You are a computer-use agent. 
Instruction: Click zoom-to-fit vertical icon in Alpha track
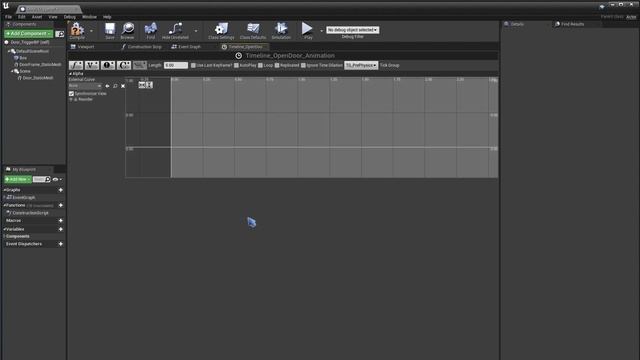click(x=149, y=84)
